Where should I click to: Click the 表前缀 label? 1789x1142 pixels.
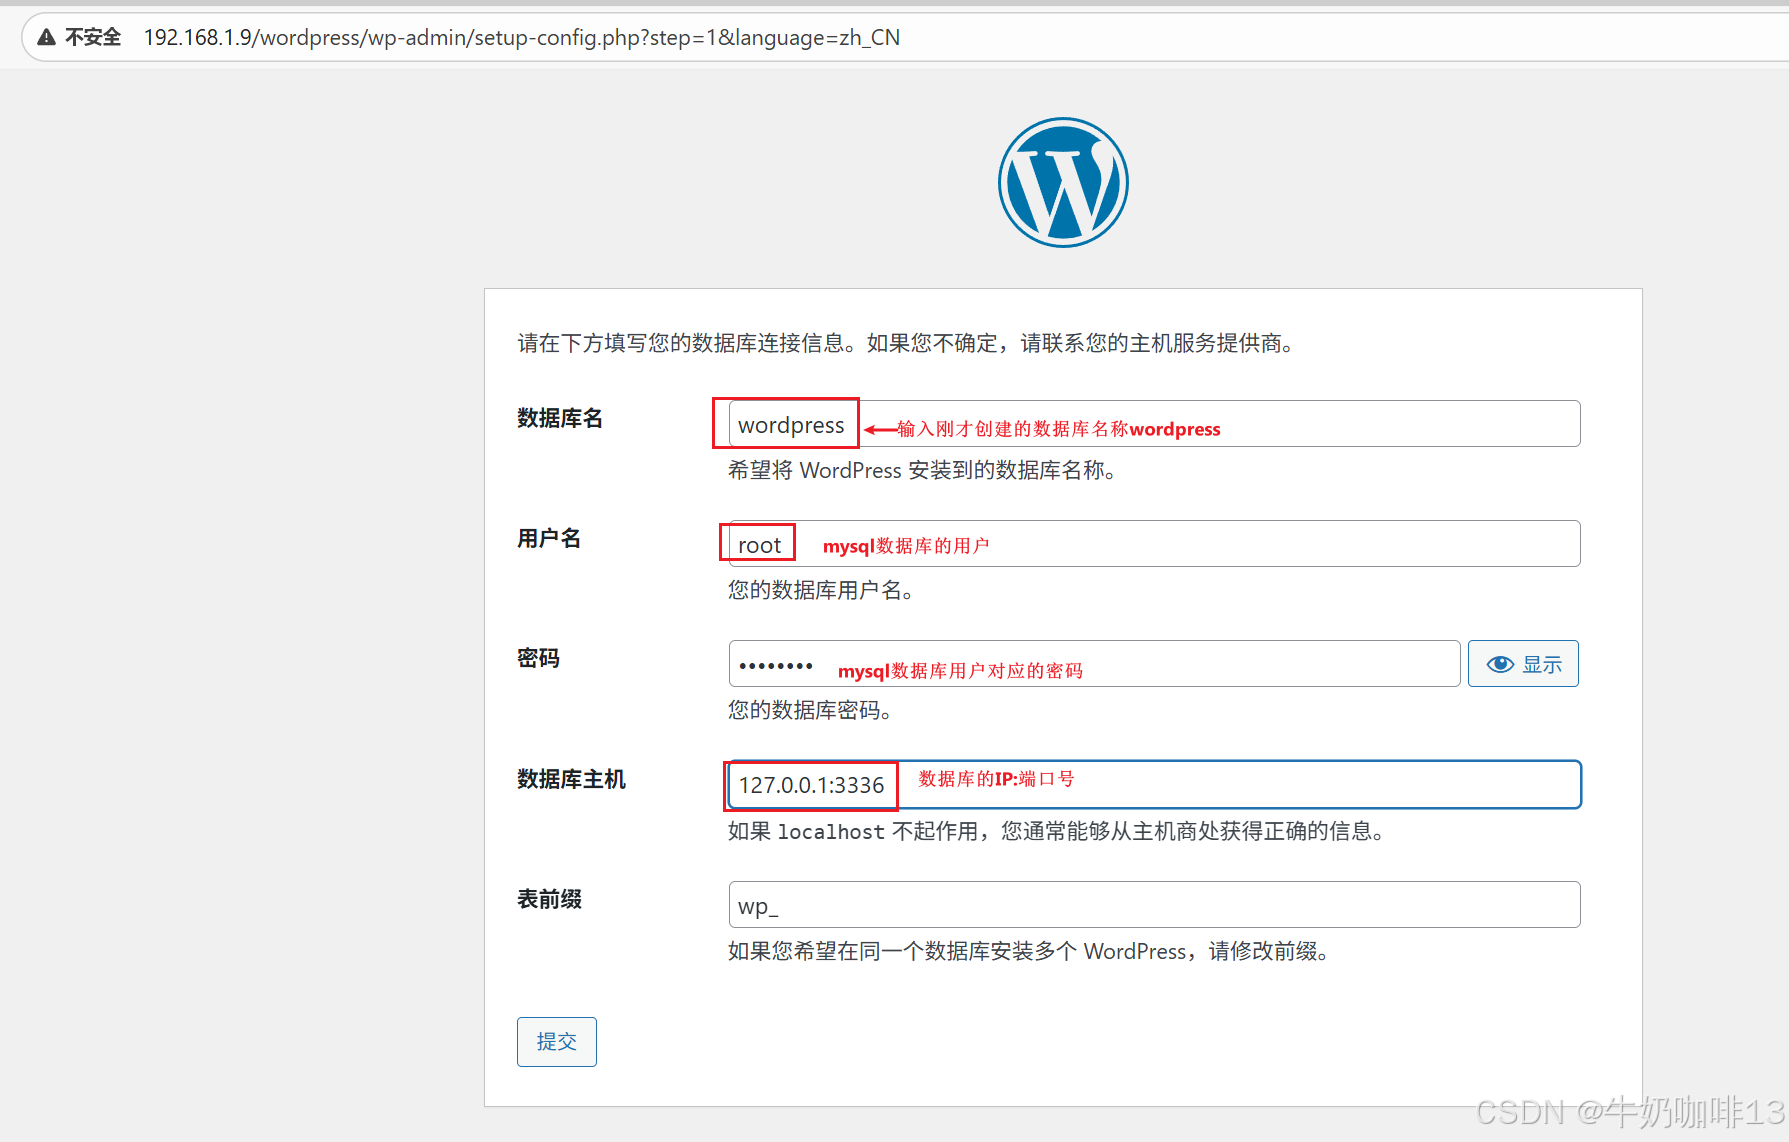coord(549,899)
